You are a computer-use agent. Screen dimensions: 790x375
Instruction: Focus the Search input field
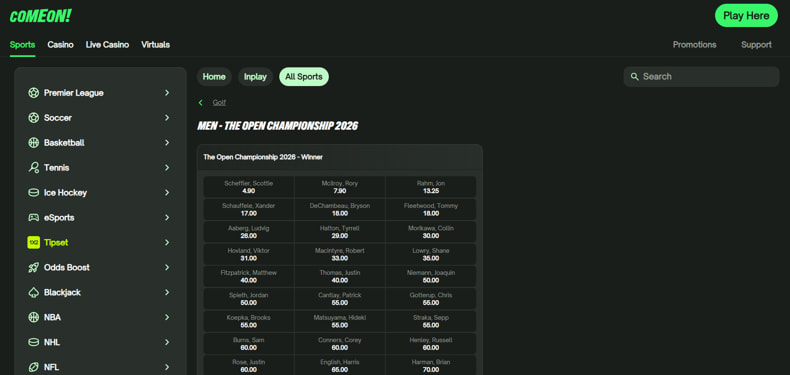pos(701,77)
